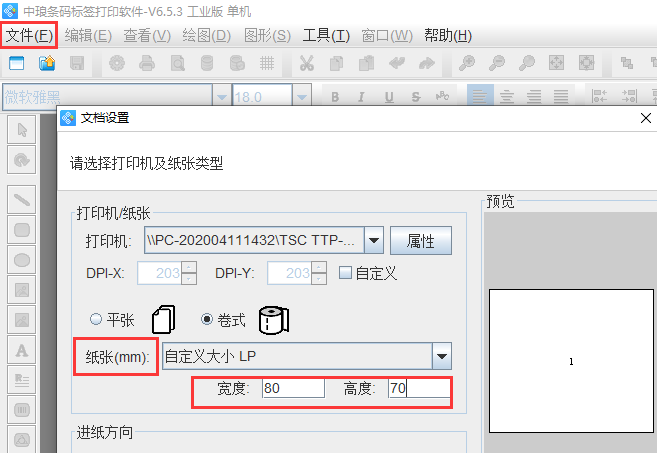Select the arrow pointer tool
The width and height of the screenshot is (657, 453).
tap(21, 130)
